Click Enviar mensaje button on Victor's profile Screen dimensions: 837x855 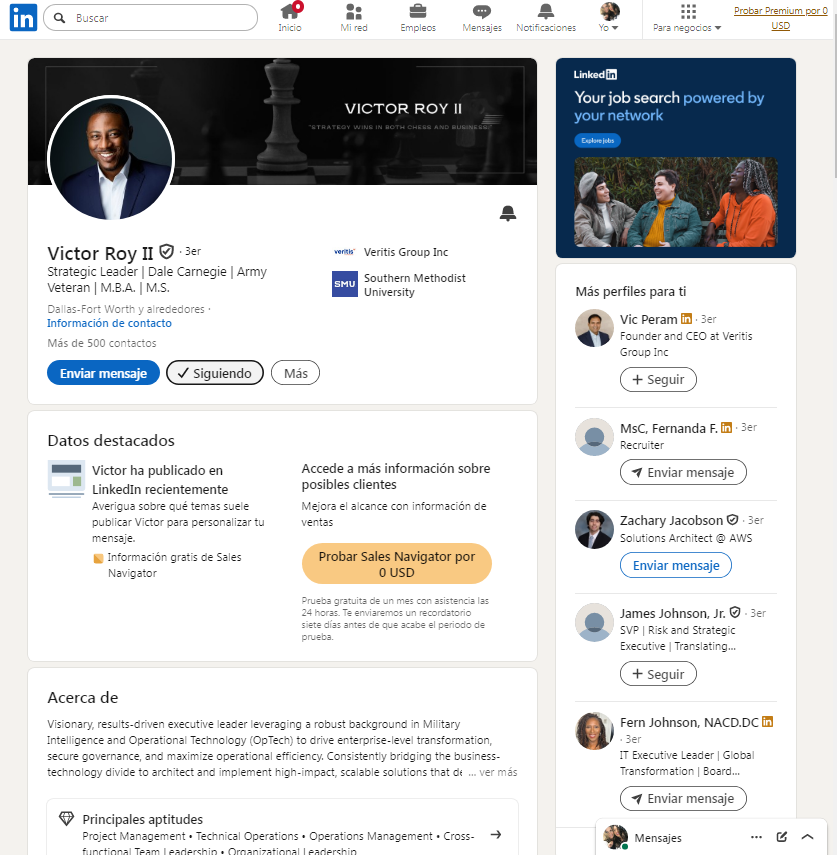click(x=103, y=373)
